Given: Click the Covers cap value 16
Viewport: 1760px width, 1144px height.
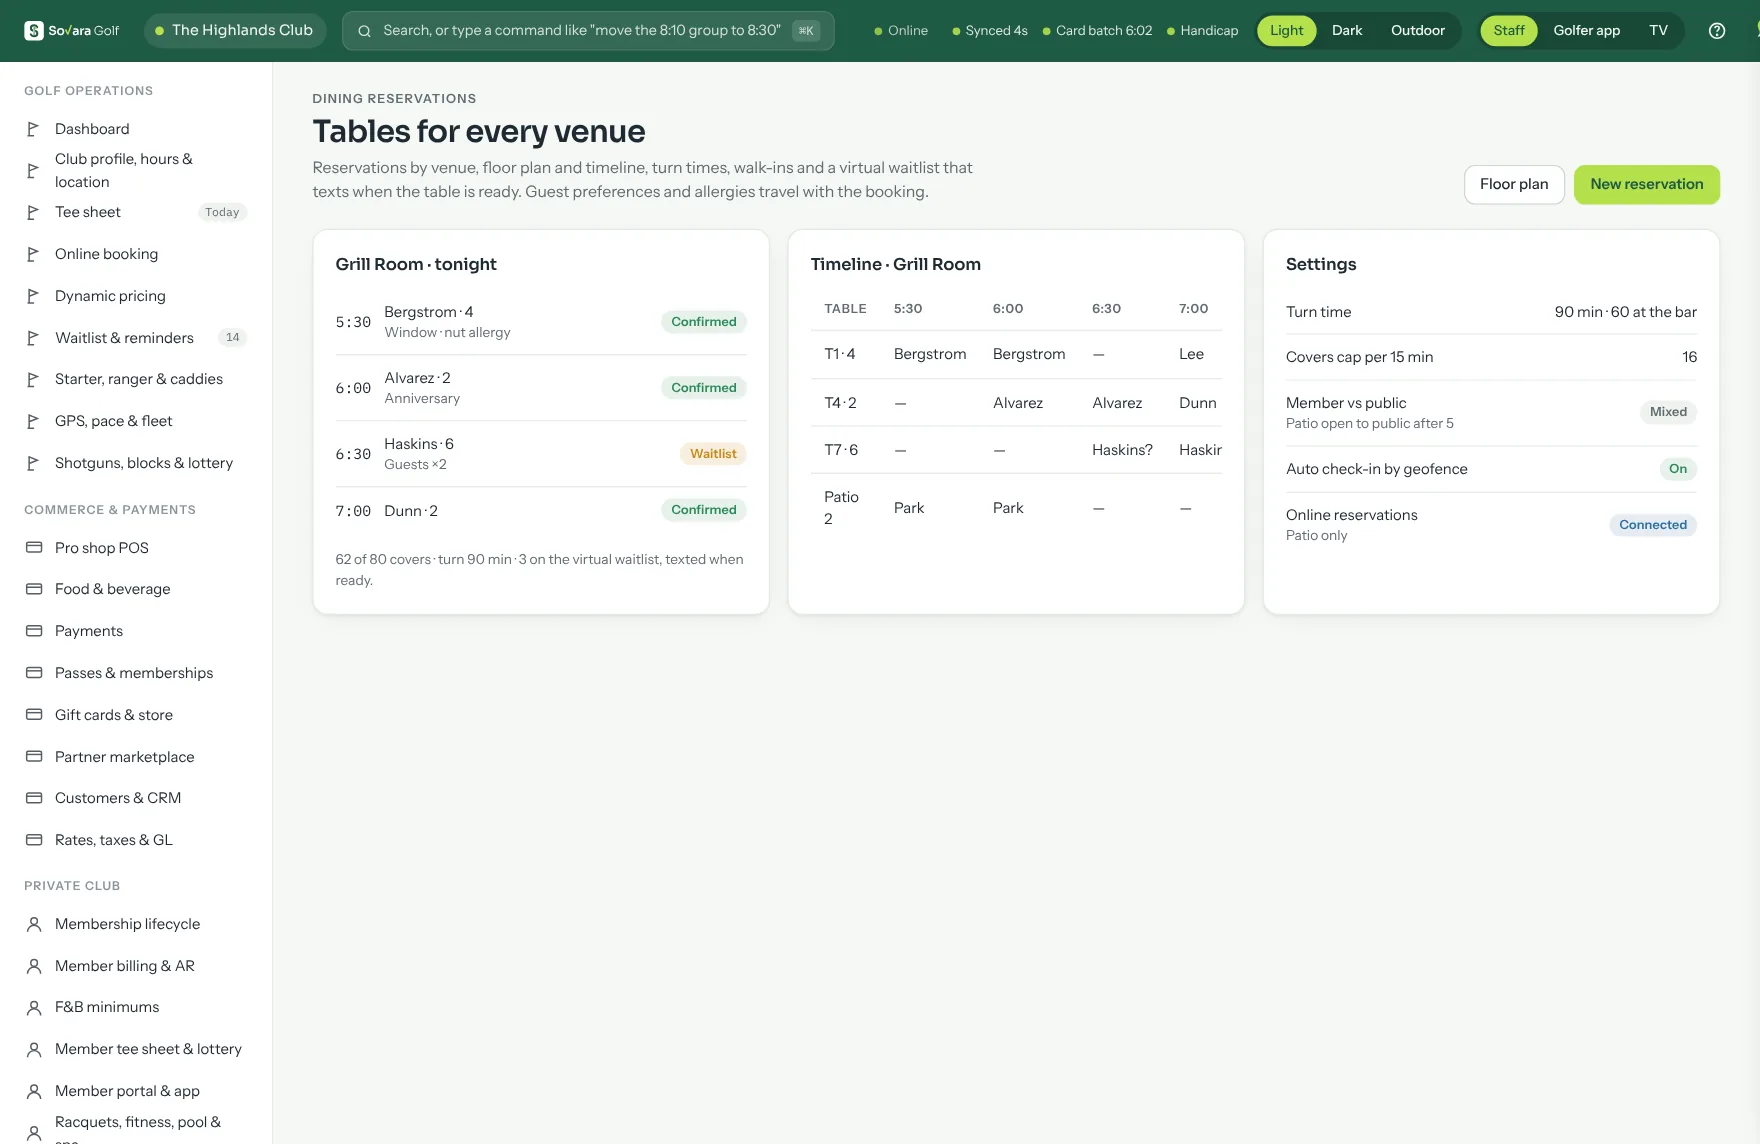Looking at the screenshot, I should pyautogui.click(x=1689, y=357).
